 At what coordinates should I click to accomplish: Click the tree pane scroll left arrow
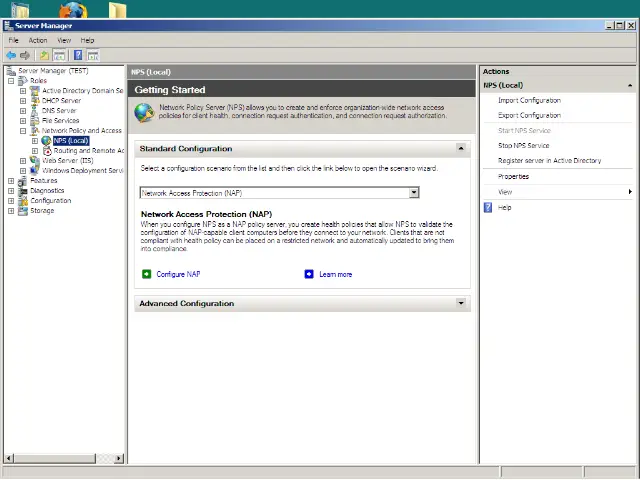pos(9,458)
